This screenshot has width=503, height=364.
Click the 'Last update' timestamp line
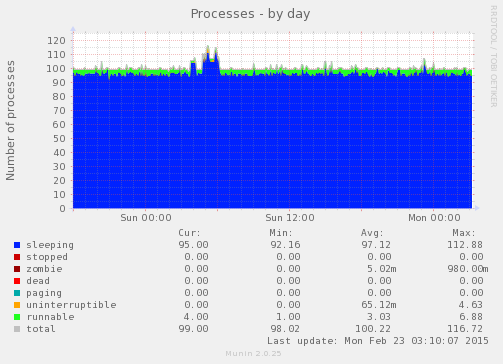coord(378,341)
